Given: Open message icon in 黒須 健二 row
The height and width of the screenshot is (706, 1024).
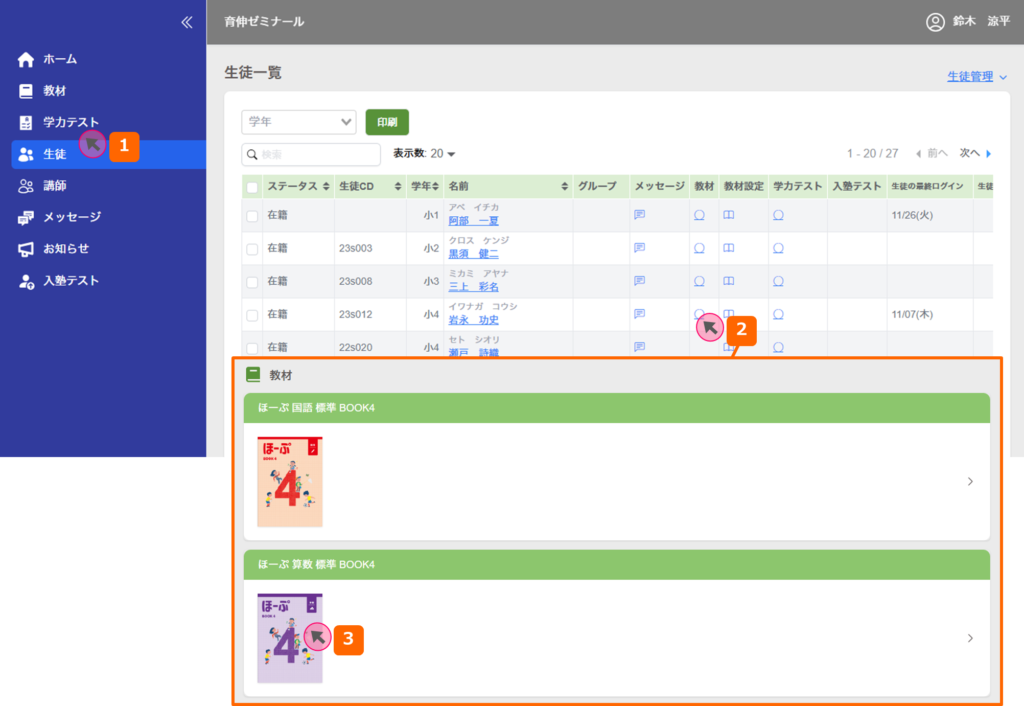Looking at the screenshot, I should [639, 248].
